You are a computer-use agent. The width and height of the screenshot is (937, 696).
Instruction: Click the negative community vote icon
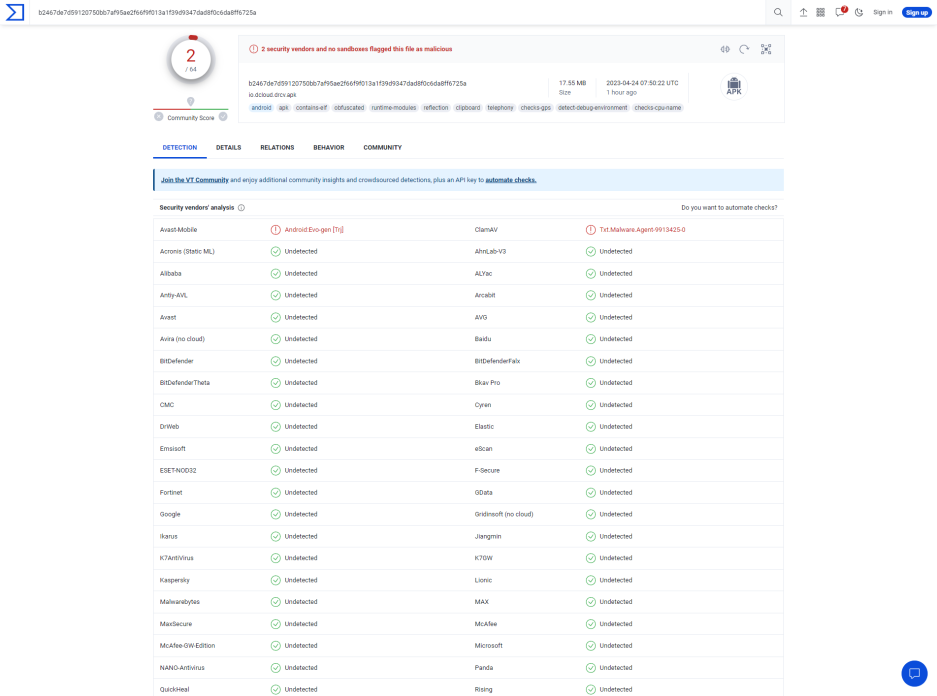coord(159,117)
